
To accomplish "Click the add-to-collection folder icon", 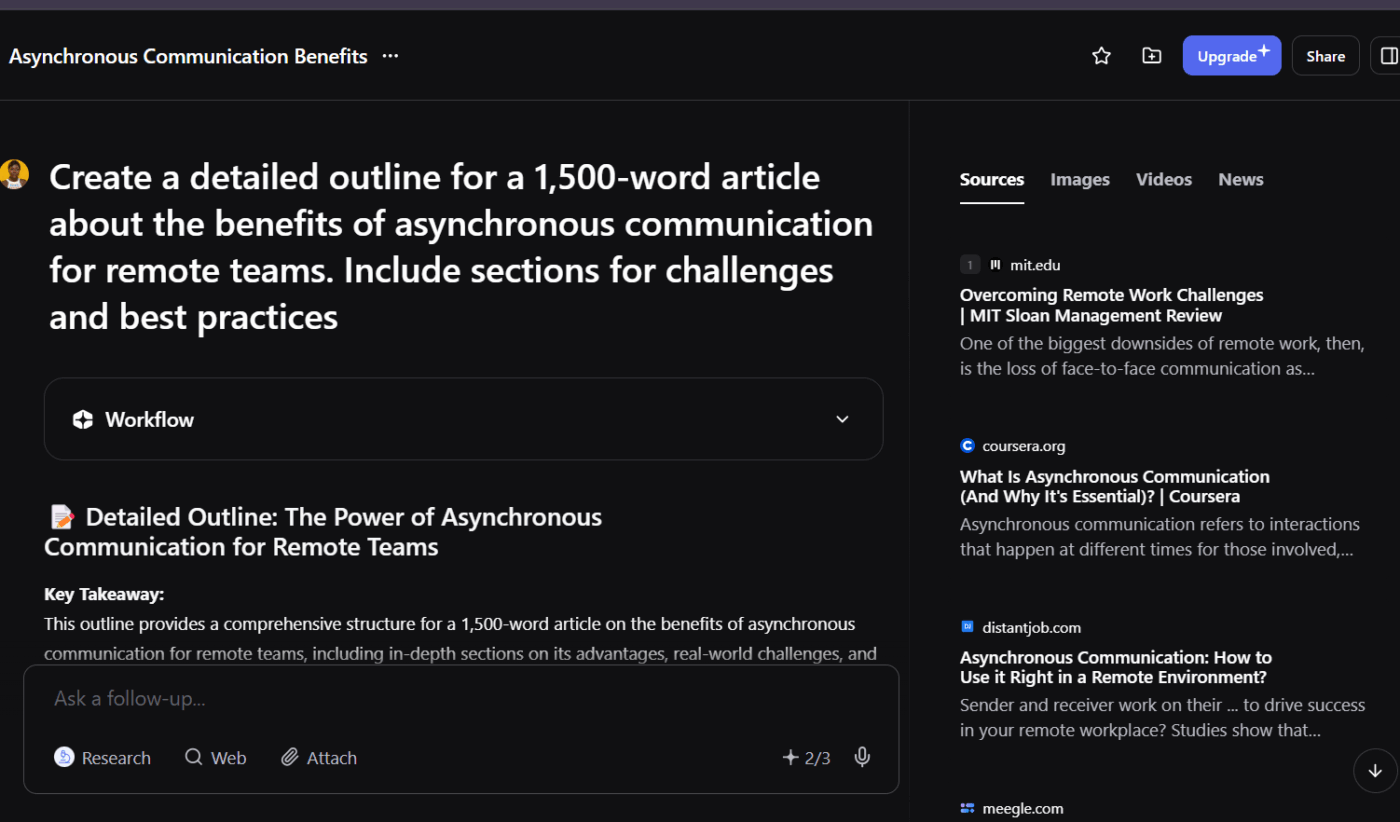I will (x=1151, y=56).
